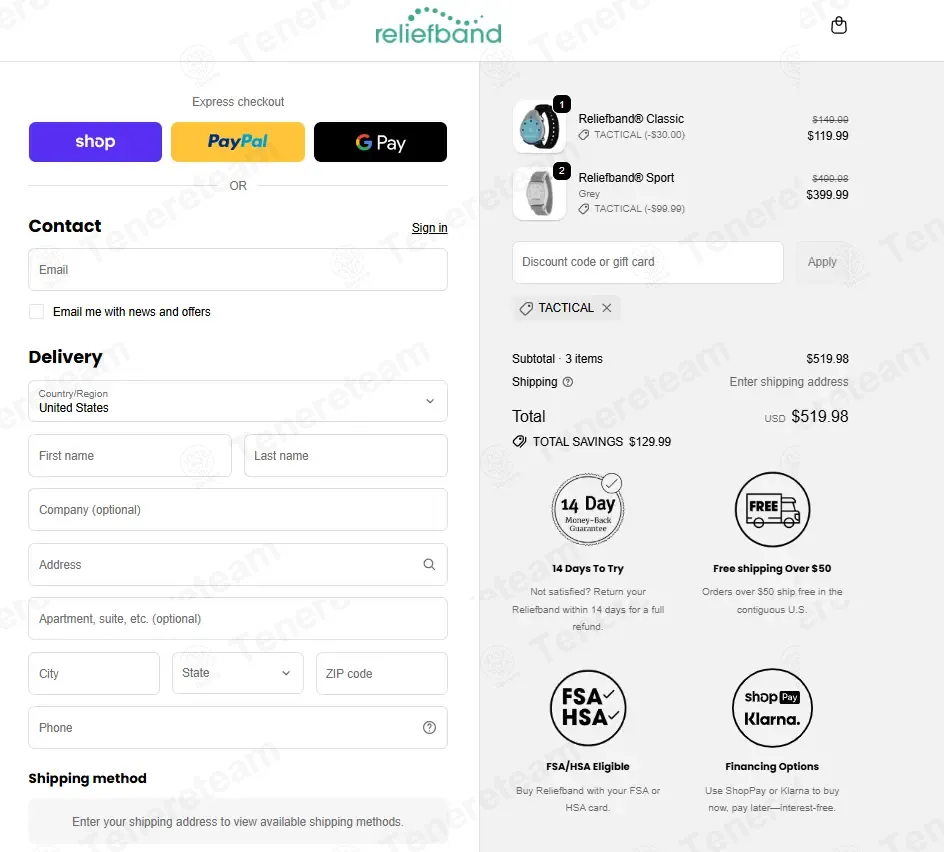The height and width of the screenshot is (852, 944).
Task: Click the FSA HSA eligible badge
Action: pos(588,708)
